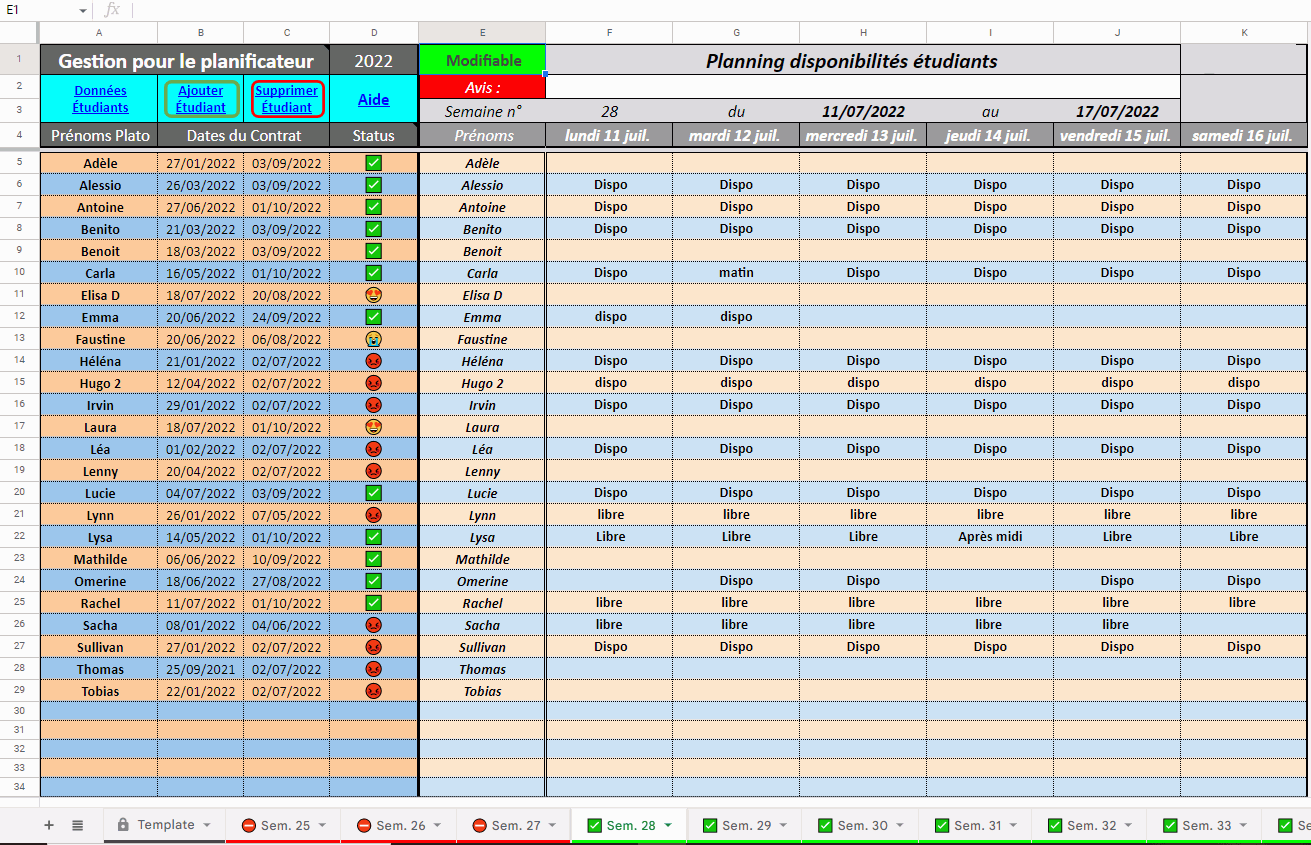This screenshot has width=1311, height=845.
Task: Select Carla's "matin" cell
Action: [x=736, y=273]
